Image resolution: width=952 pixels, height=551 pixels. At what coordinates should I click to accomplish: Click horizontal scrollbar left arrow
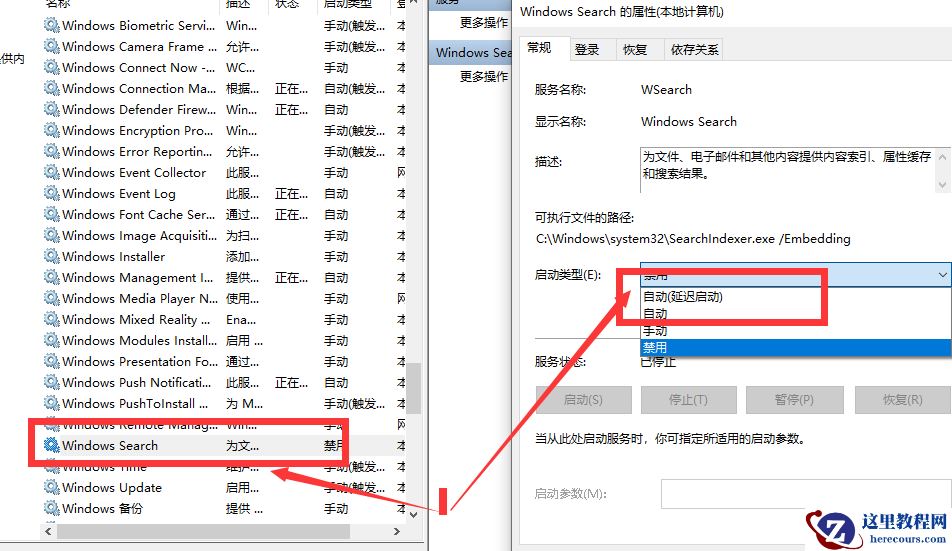(x=49, y=532)
